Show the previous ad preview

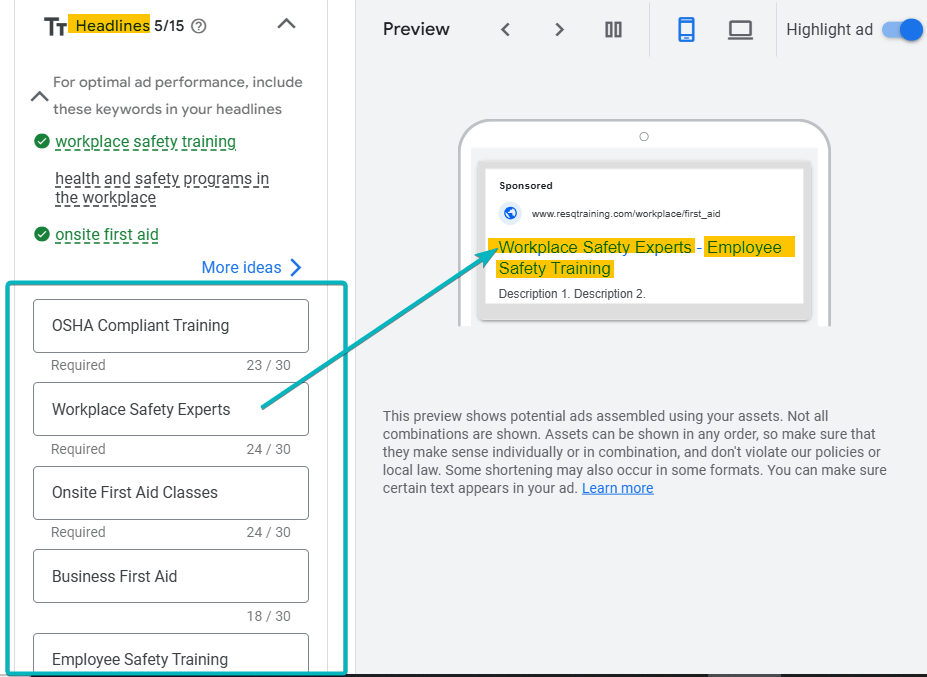[505, 30]
